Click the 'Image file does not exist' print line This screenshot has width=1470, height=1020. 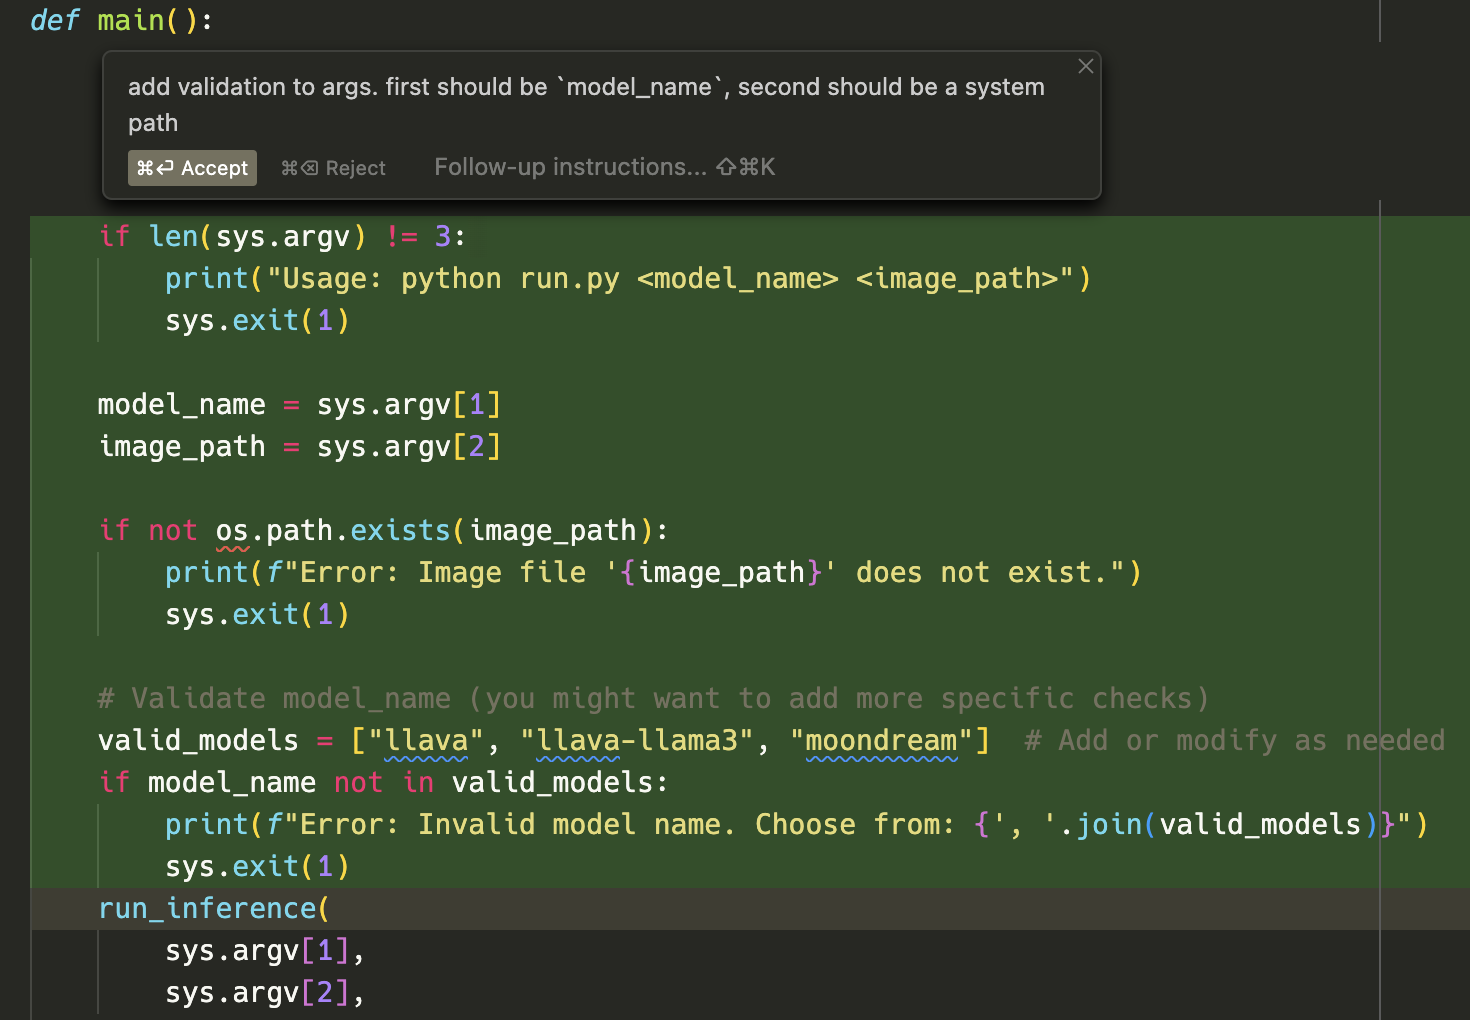point(653,573)
